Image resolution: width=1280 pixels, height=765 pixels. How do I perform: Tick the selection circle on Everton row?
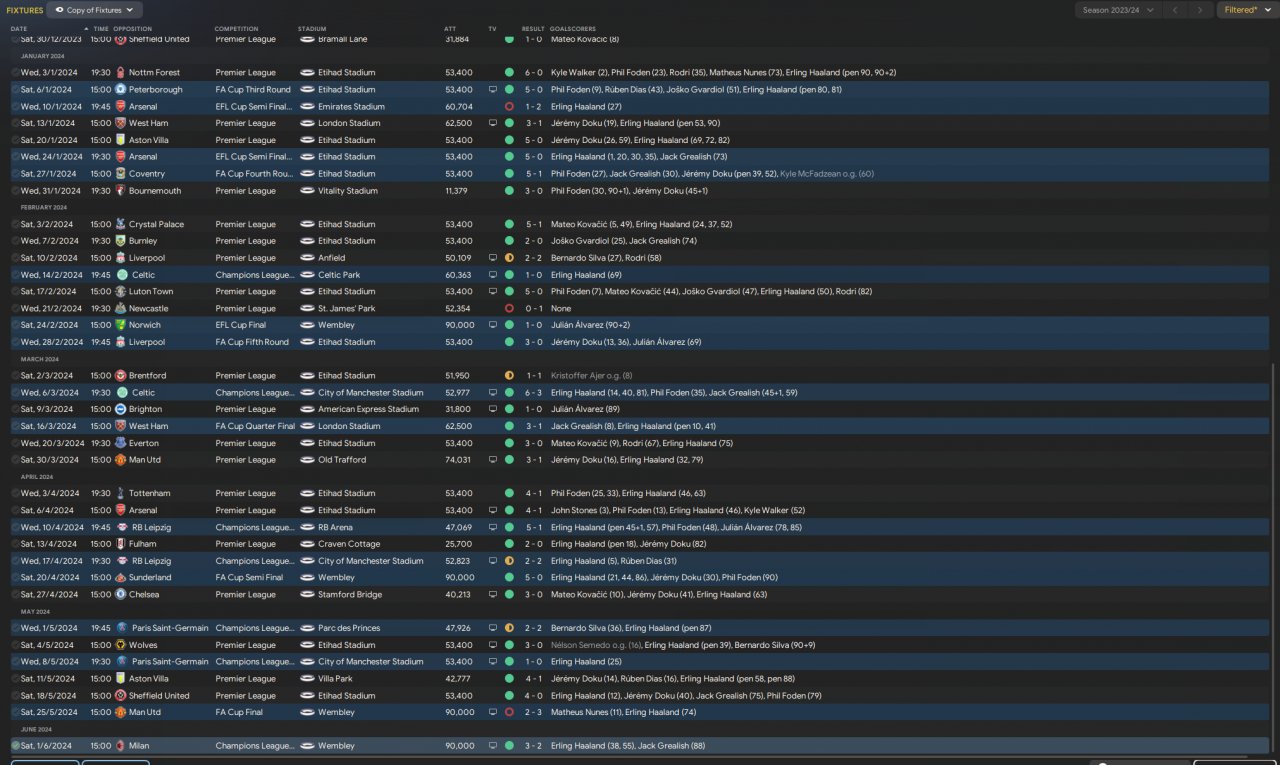15,443
